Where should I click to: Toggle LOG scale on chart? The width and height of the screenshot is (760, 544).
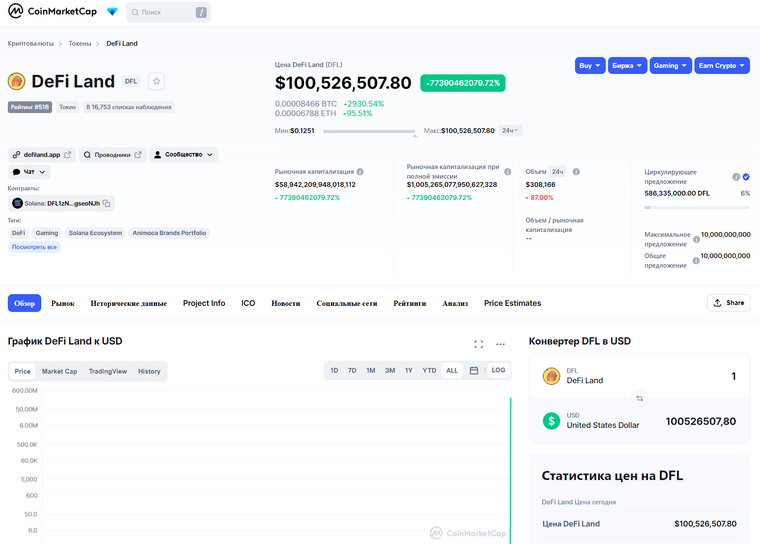click(x=498, y=370)
